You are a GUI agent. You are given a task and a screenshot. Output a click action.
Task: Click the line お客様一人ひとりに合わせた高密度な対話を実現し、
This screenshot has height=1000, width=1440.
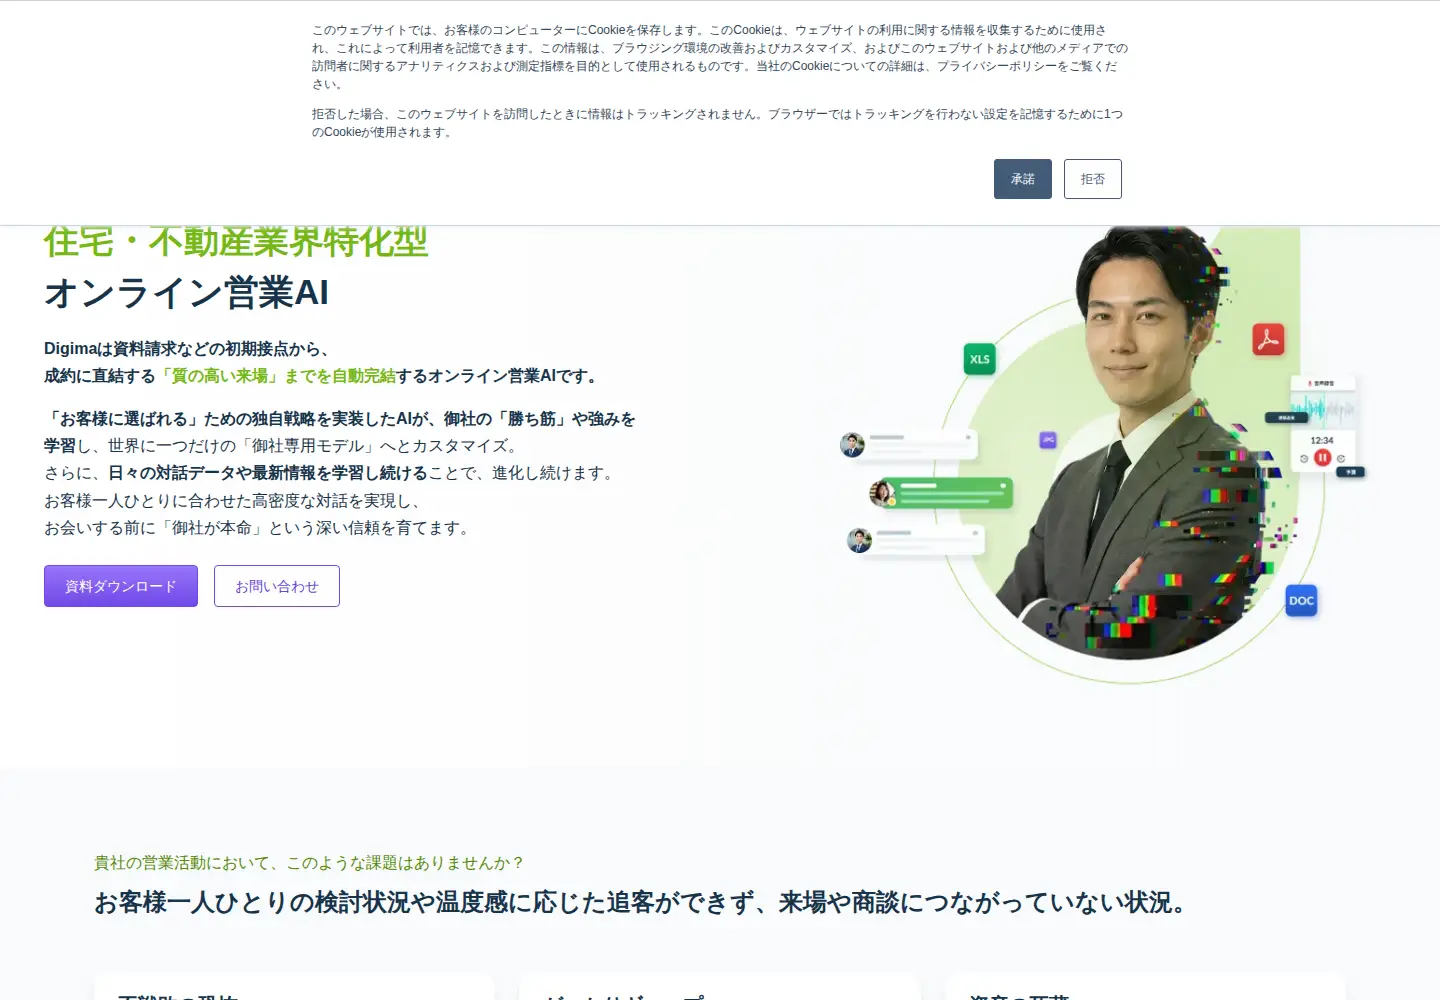click(x=234, y=500)
